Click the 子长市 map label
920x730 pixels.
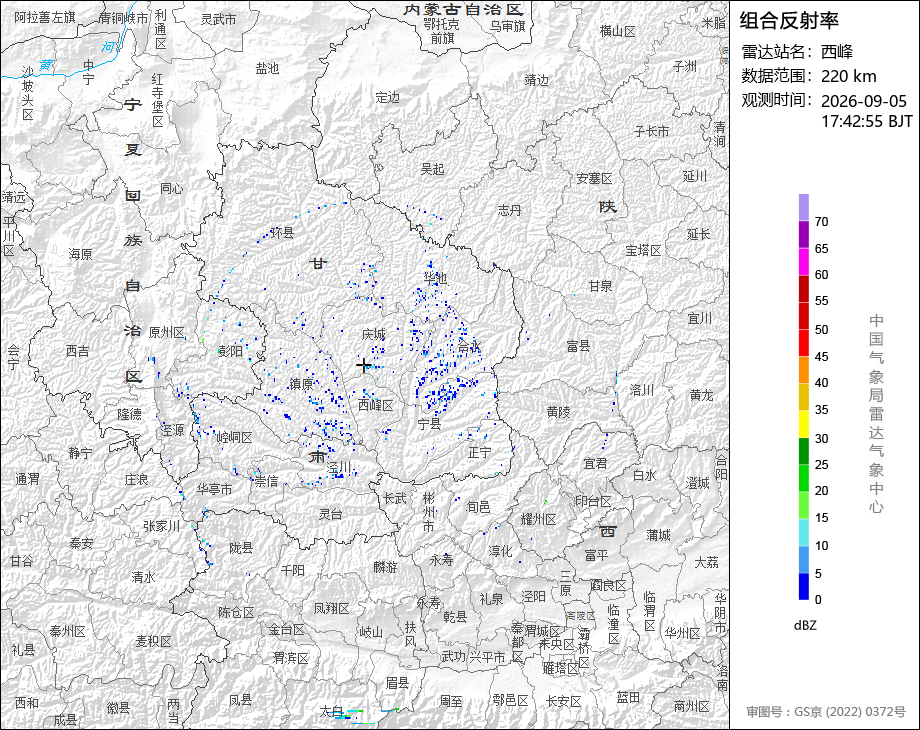[x=651, y=131]
